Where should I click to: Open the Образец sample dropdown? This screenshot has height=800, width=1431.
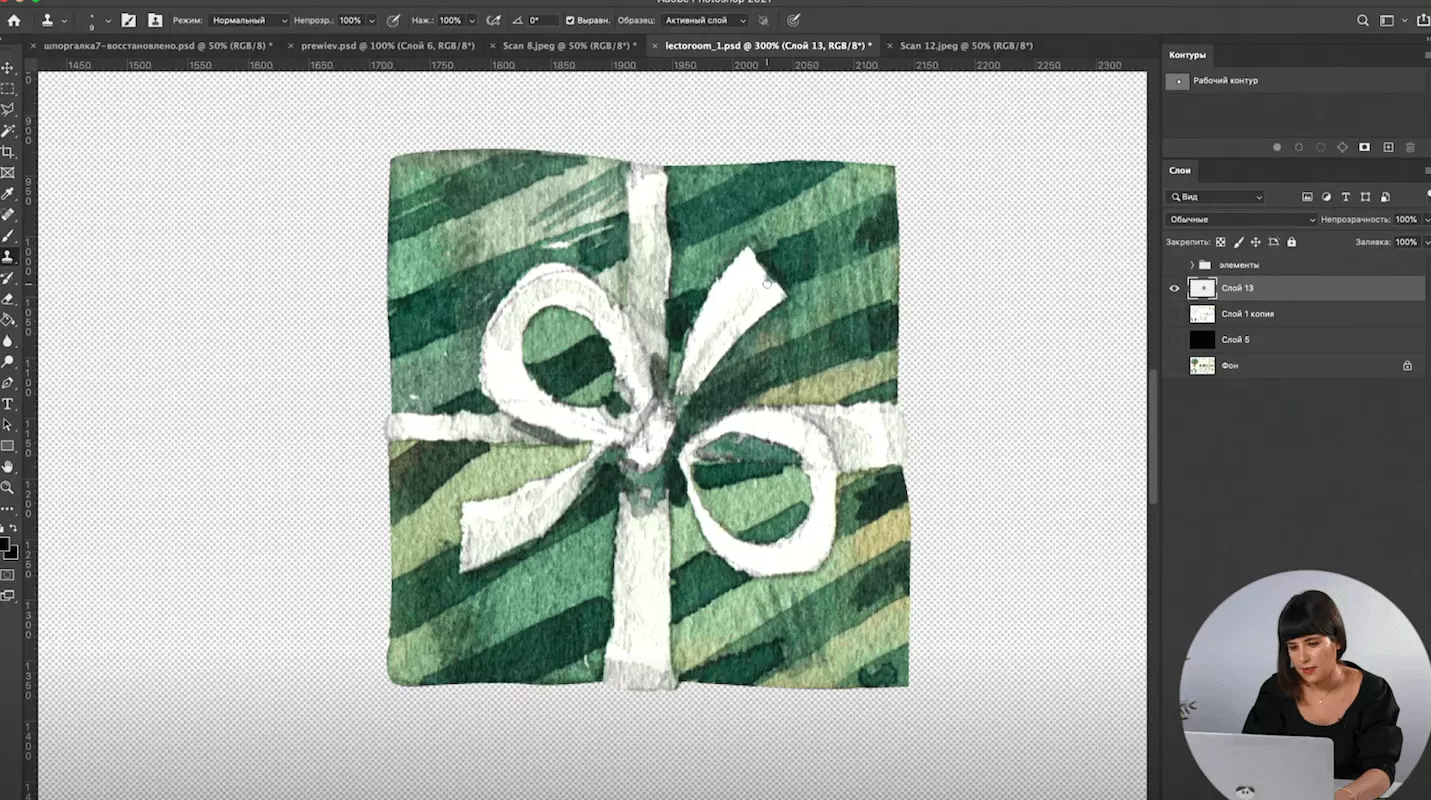coord(704,20)
